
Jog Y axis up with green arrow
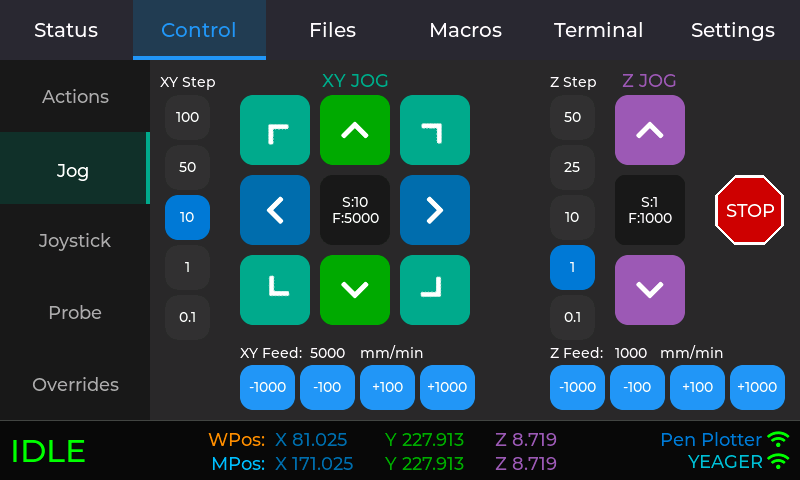click(355, 130)
